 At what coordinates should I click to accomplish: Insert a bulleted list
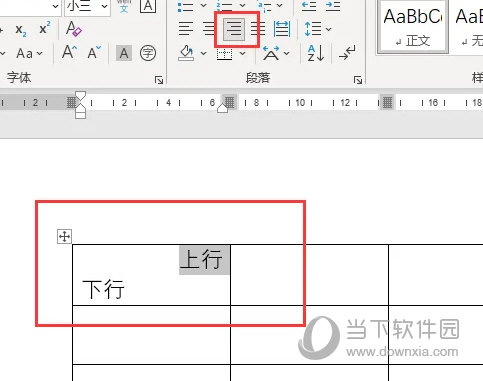tap(185, 6)
